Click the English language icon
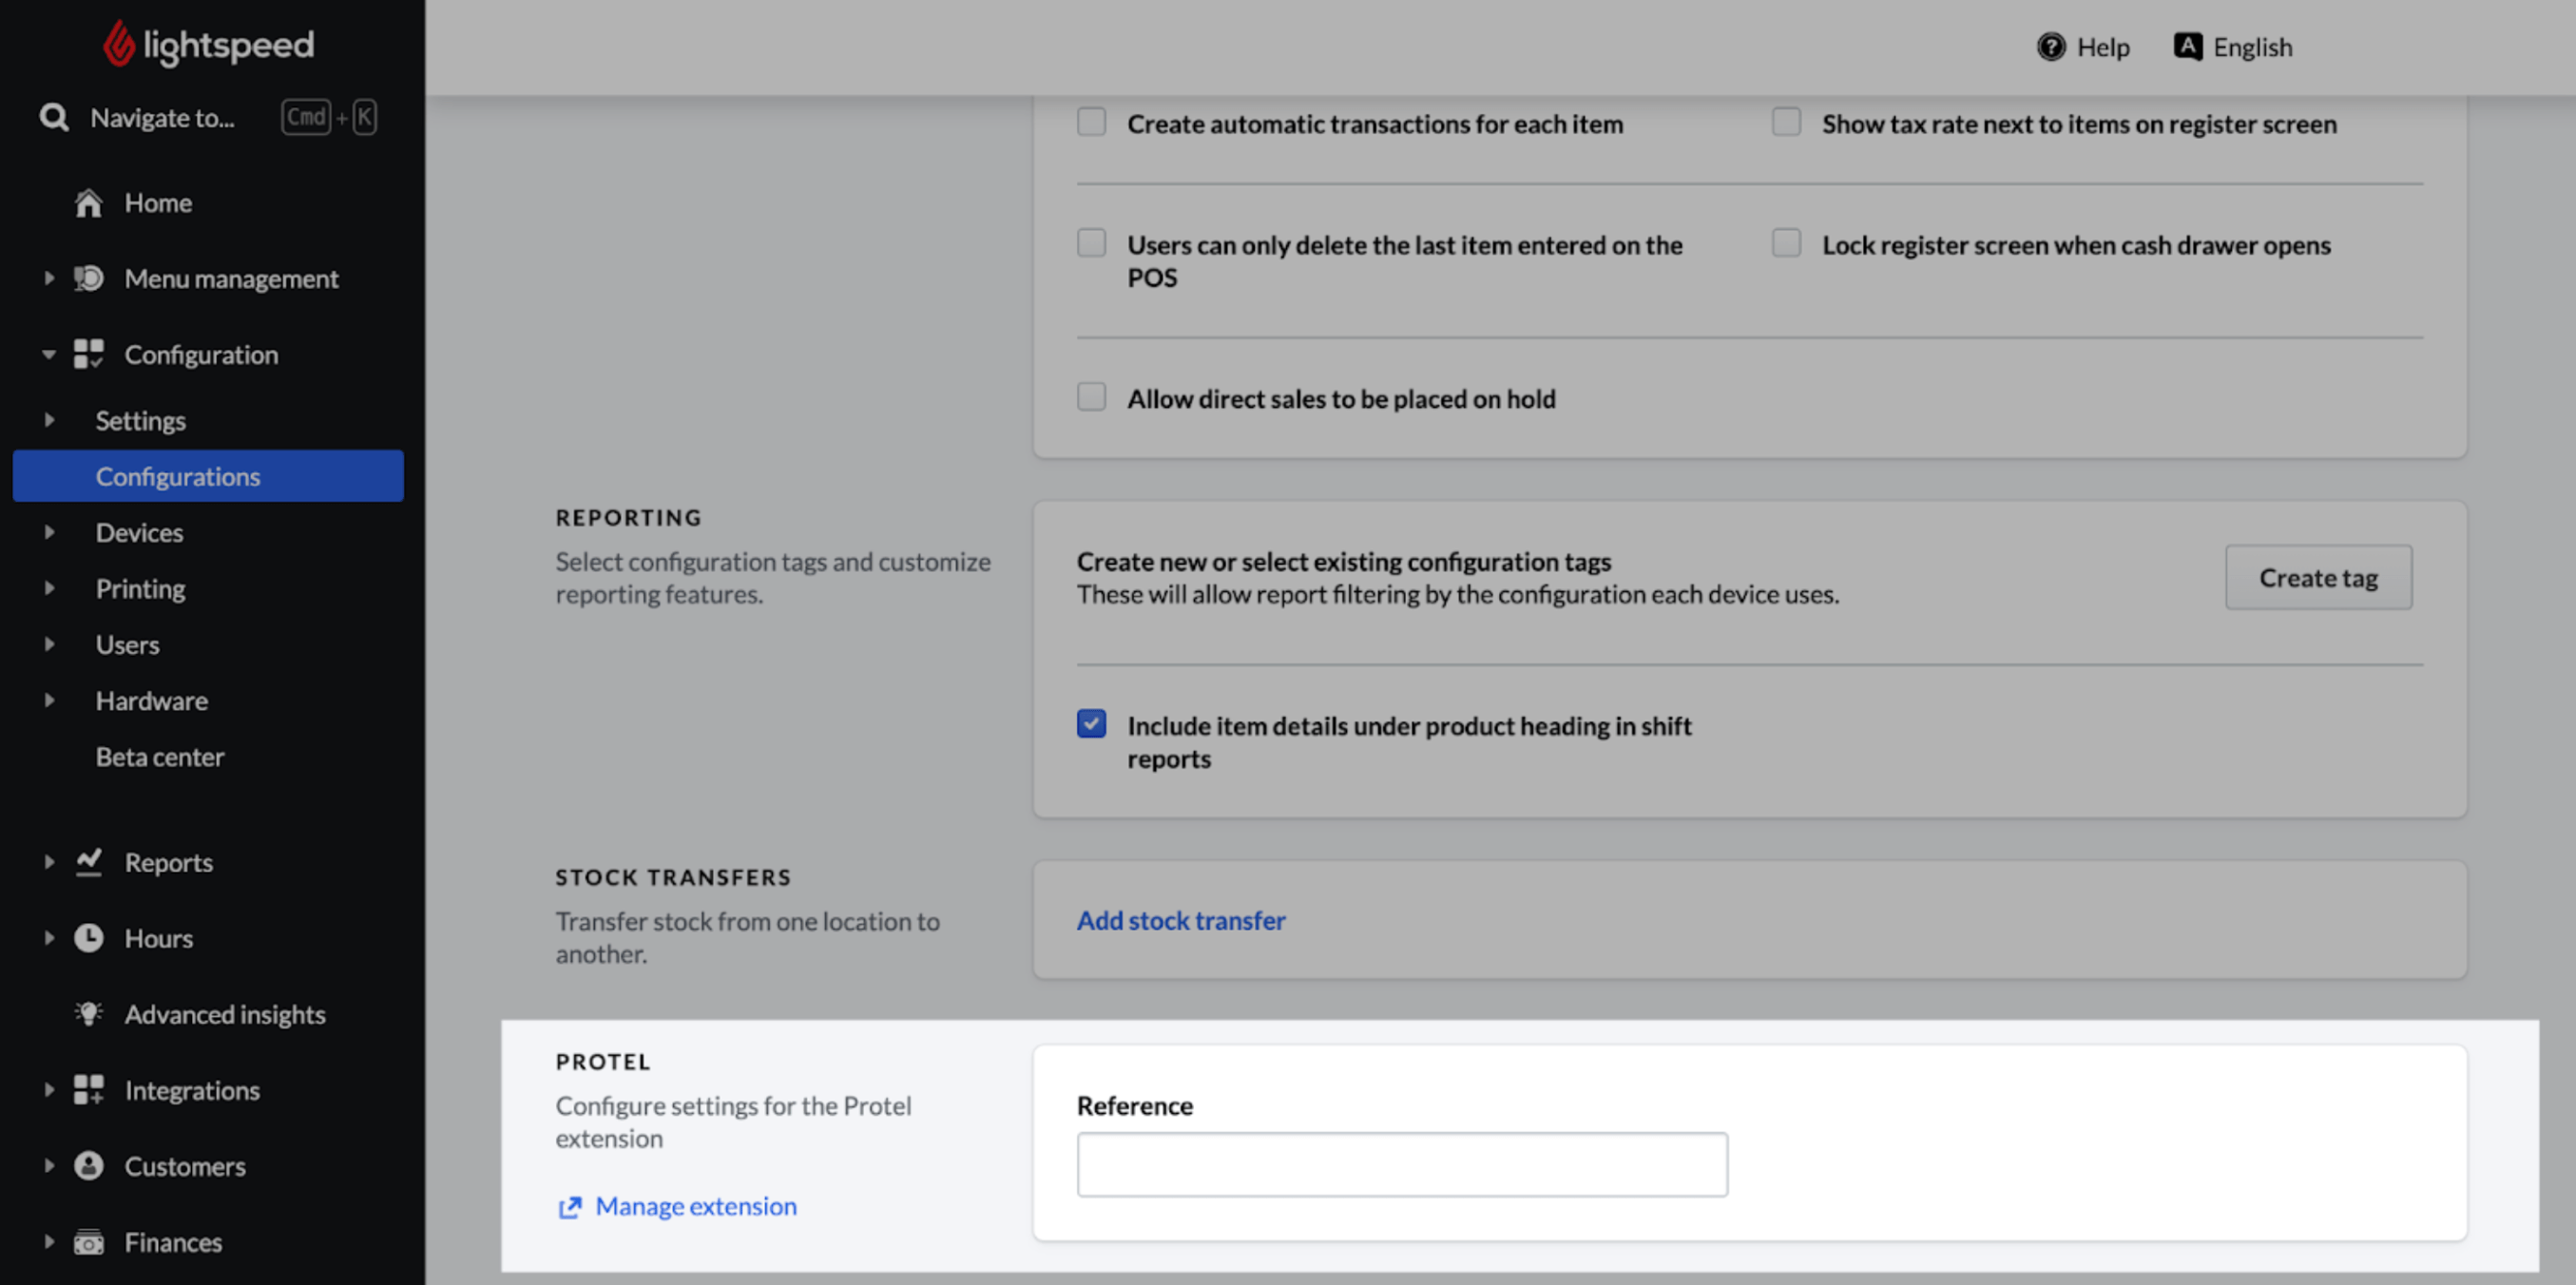The height and width of the screenshot is (1285, 2576). point(2187,47)
